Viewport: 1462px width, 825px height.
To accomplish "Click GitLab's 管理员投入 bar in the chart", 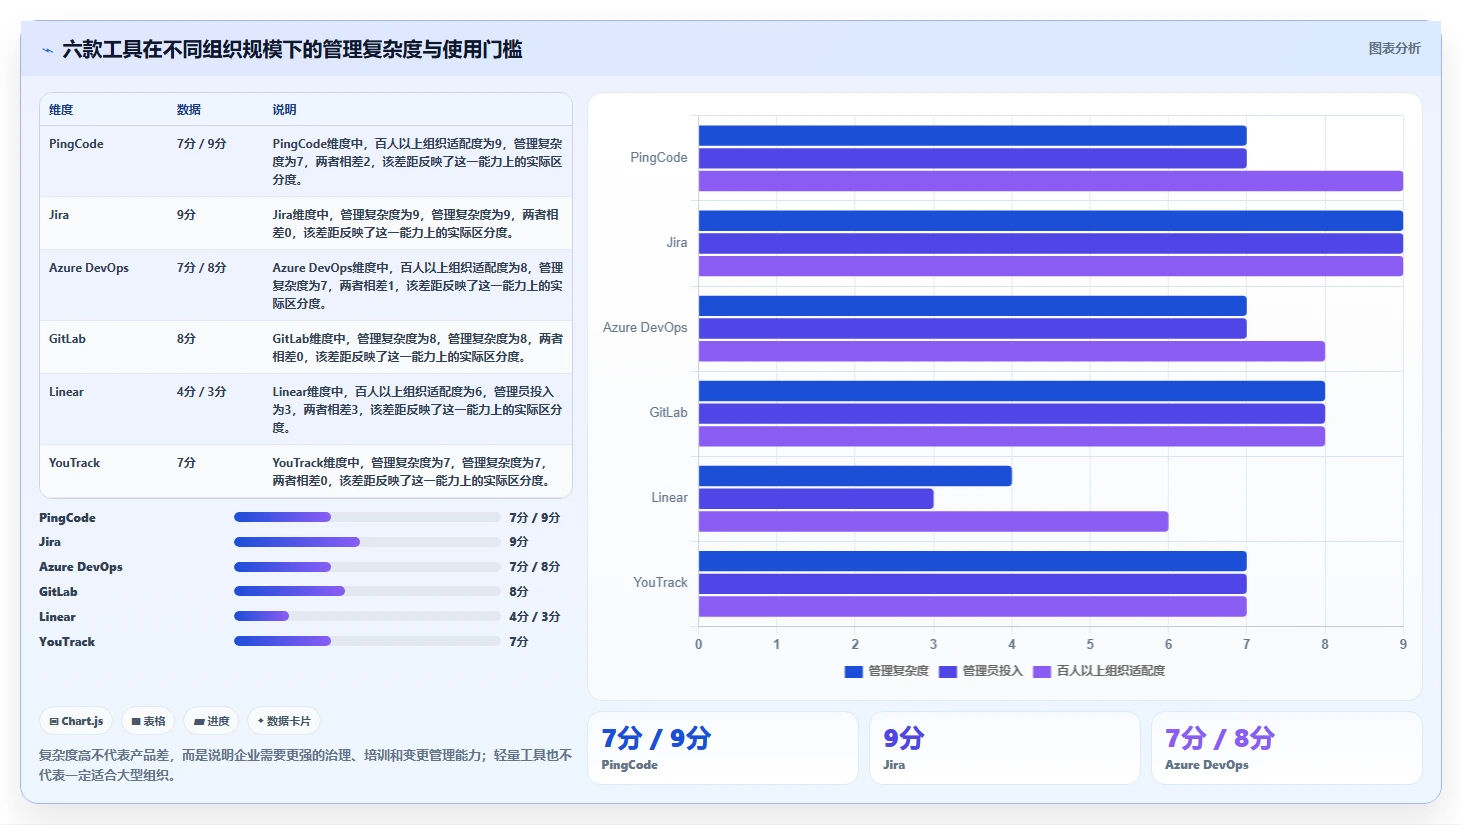I will click(1012, 413).
